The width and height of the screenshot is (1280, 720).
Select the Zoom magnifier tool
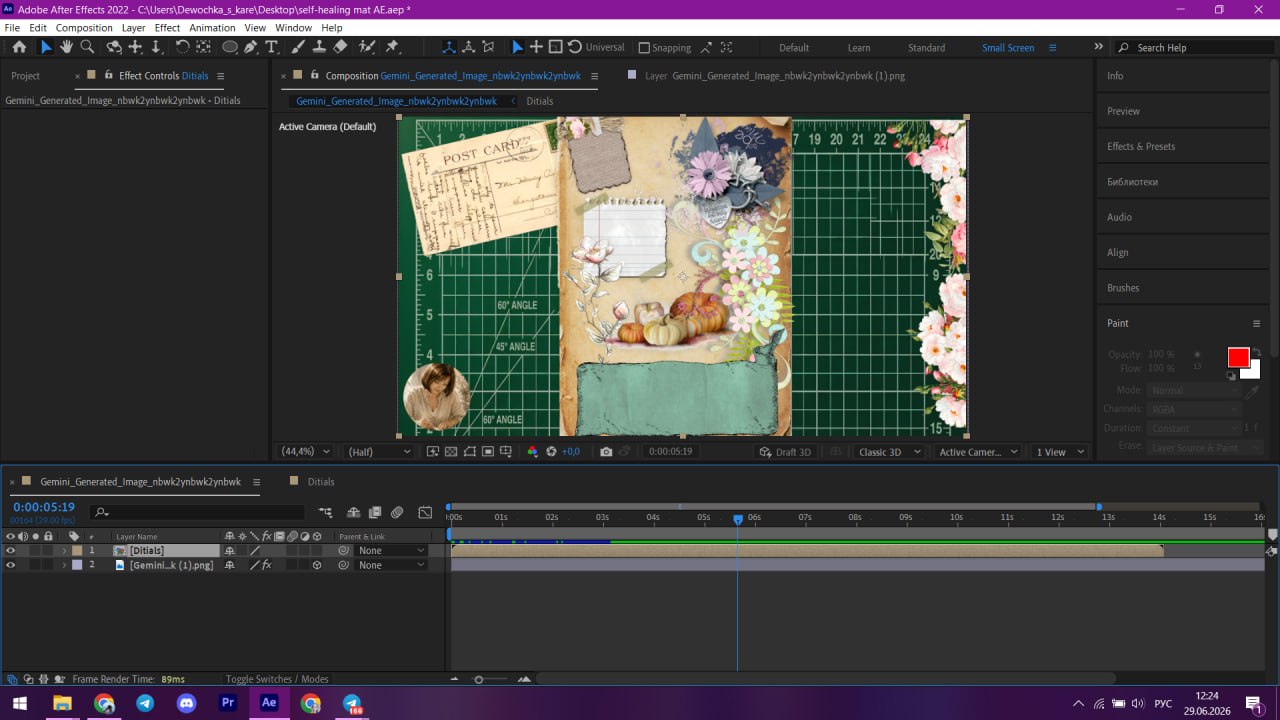87,47
